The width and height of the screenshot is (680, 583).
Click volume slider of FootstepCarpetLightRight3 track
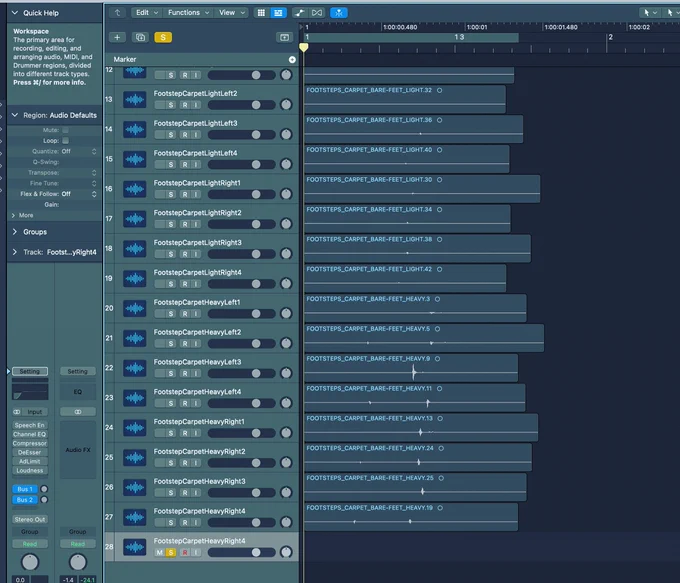coord(242,254)
